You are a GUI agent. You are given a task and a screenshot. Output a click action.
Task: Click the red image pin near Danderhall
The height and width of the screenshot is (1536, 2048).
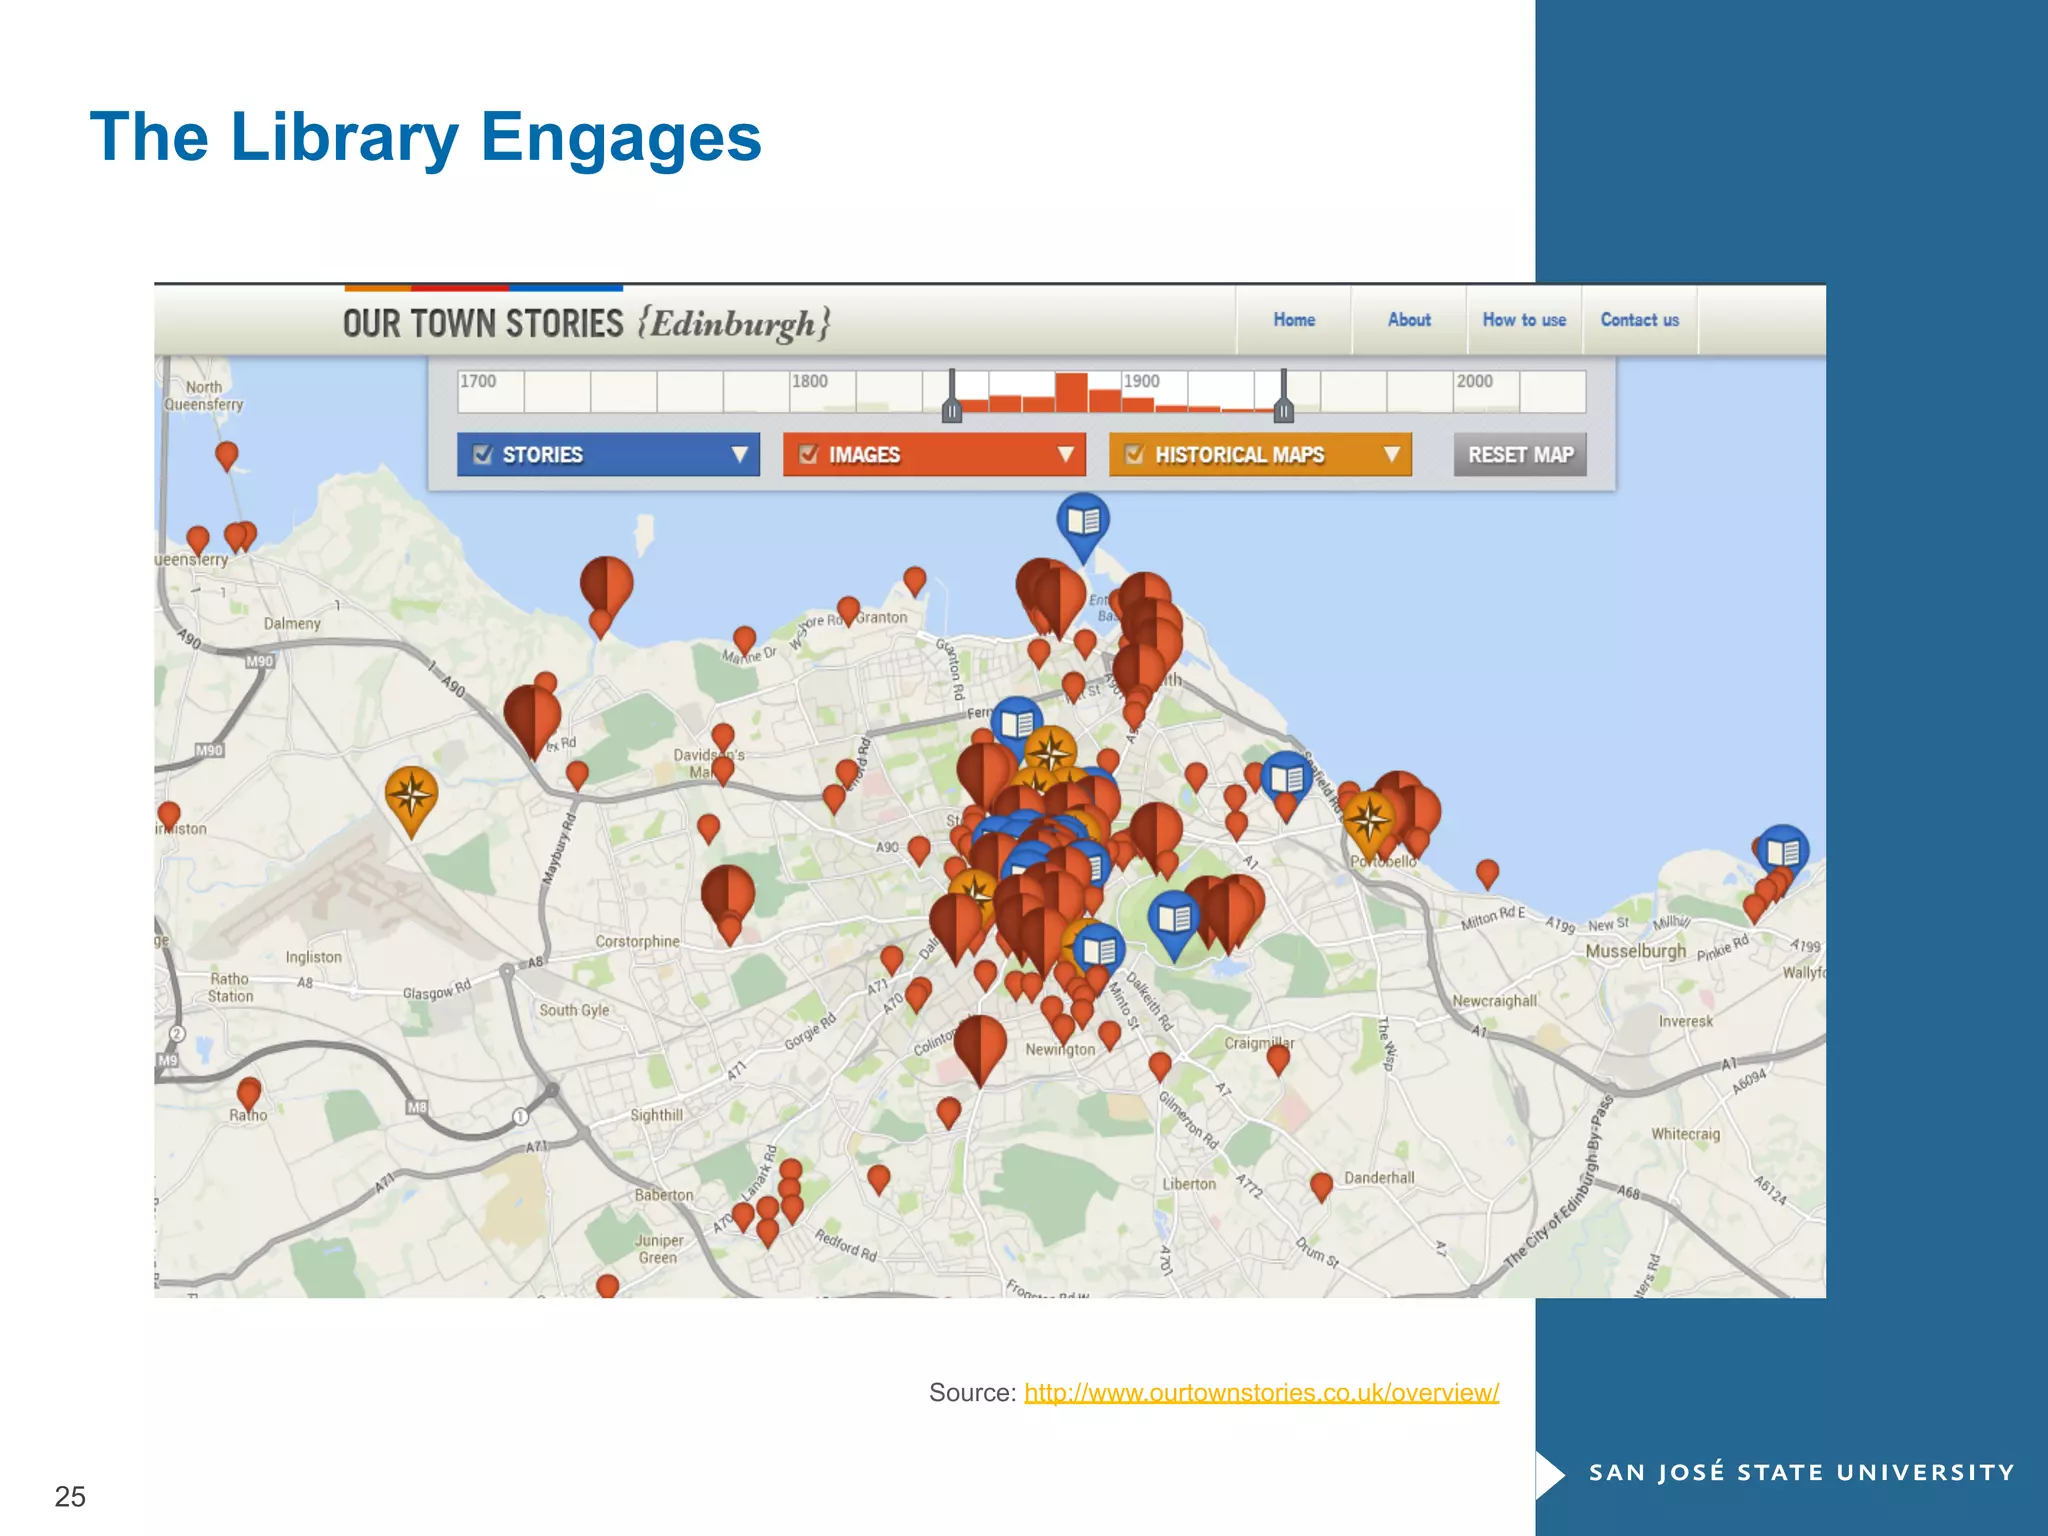point(1321,1187)
